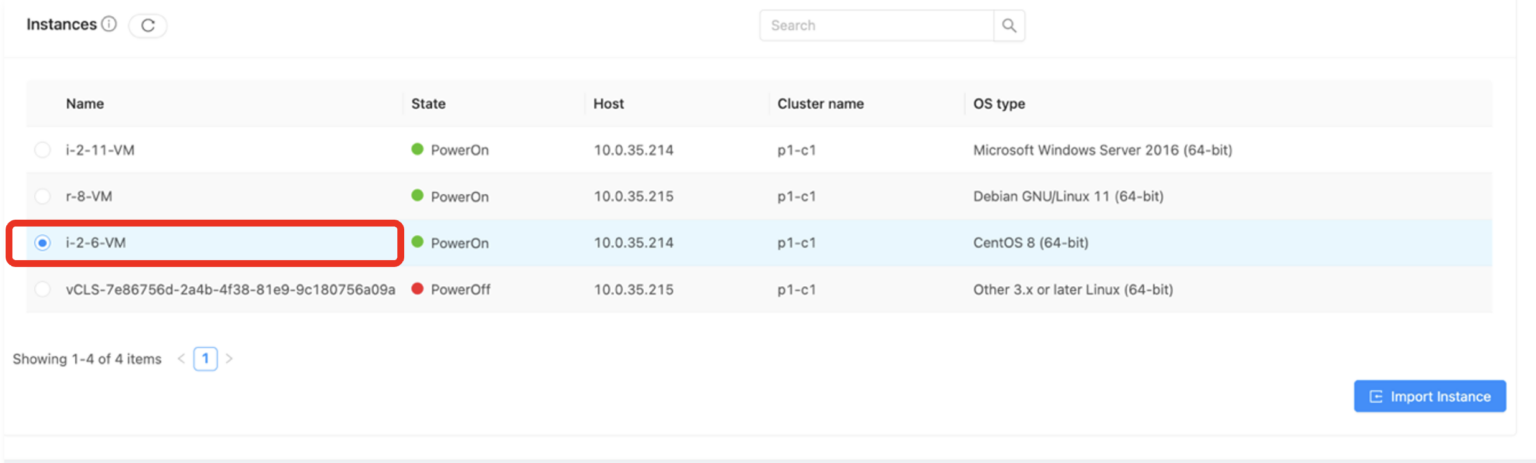Select radio button for i-2-6-VM
1536x463 pixels.
pos(42,243)
